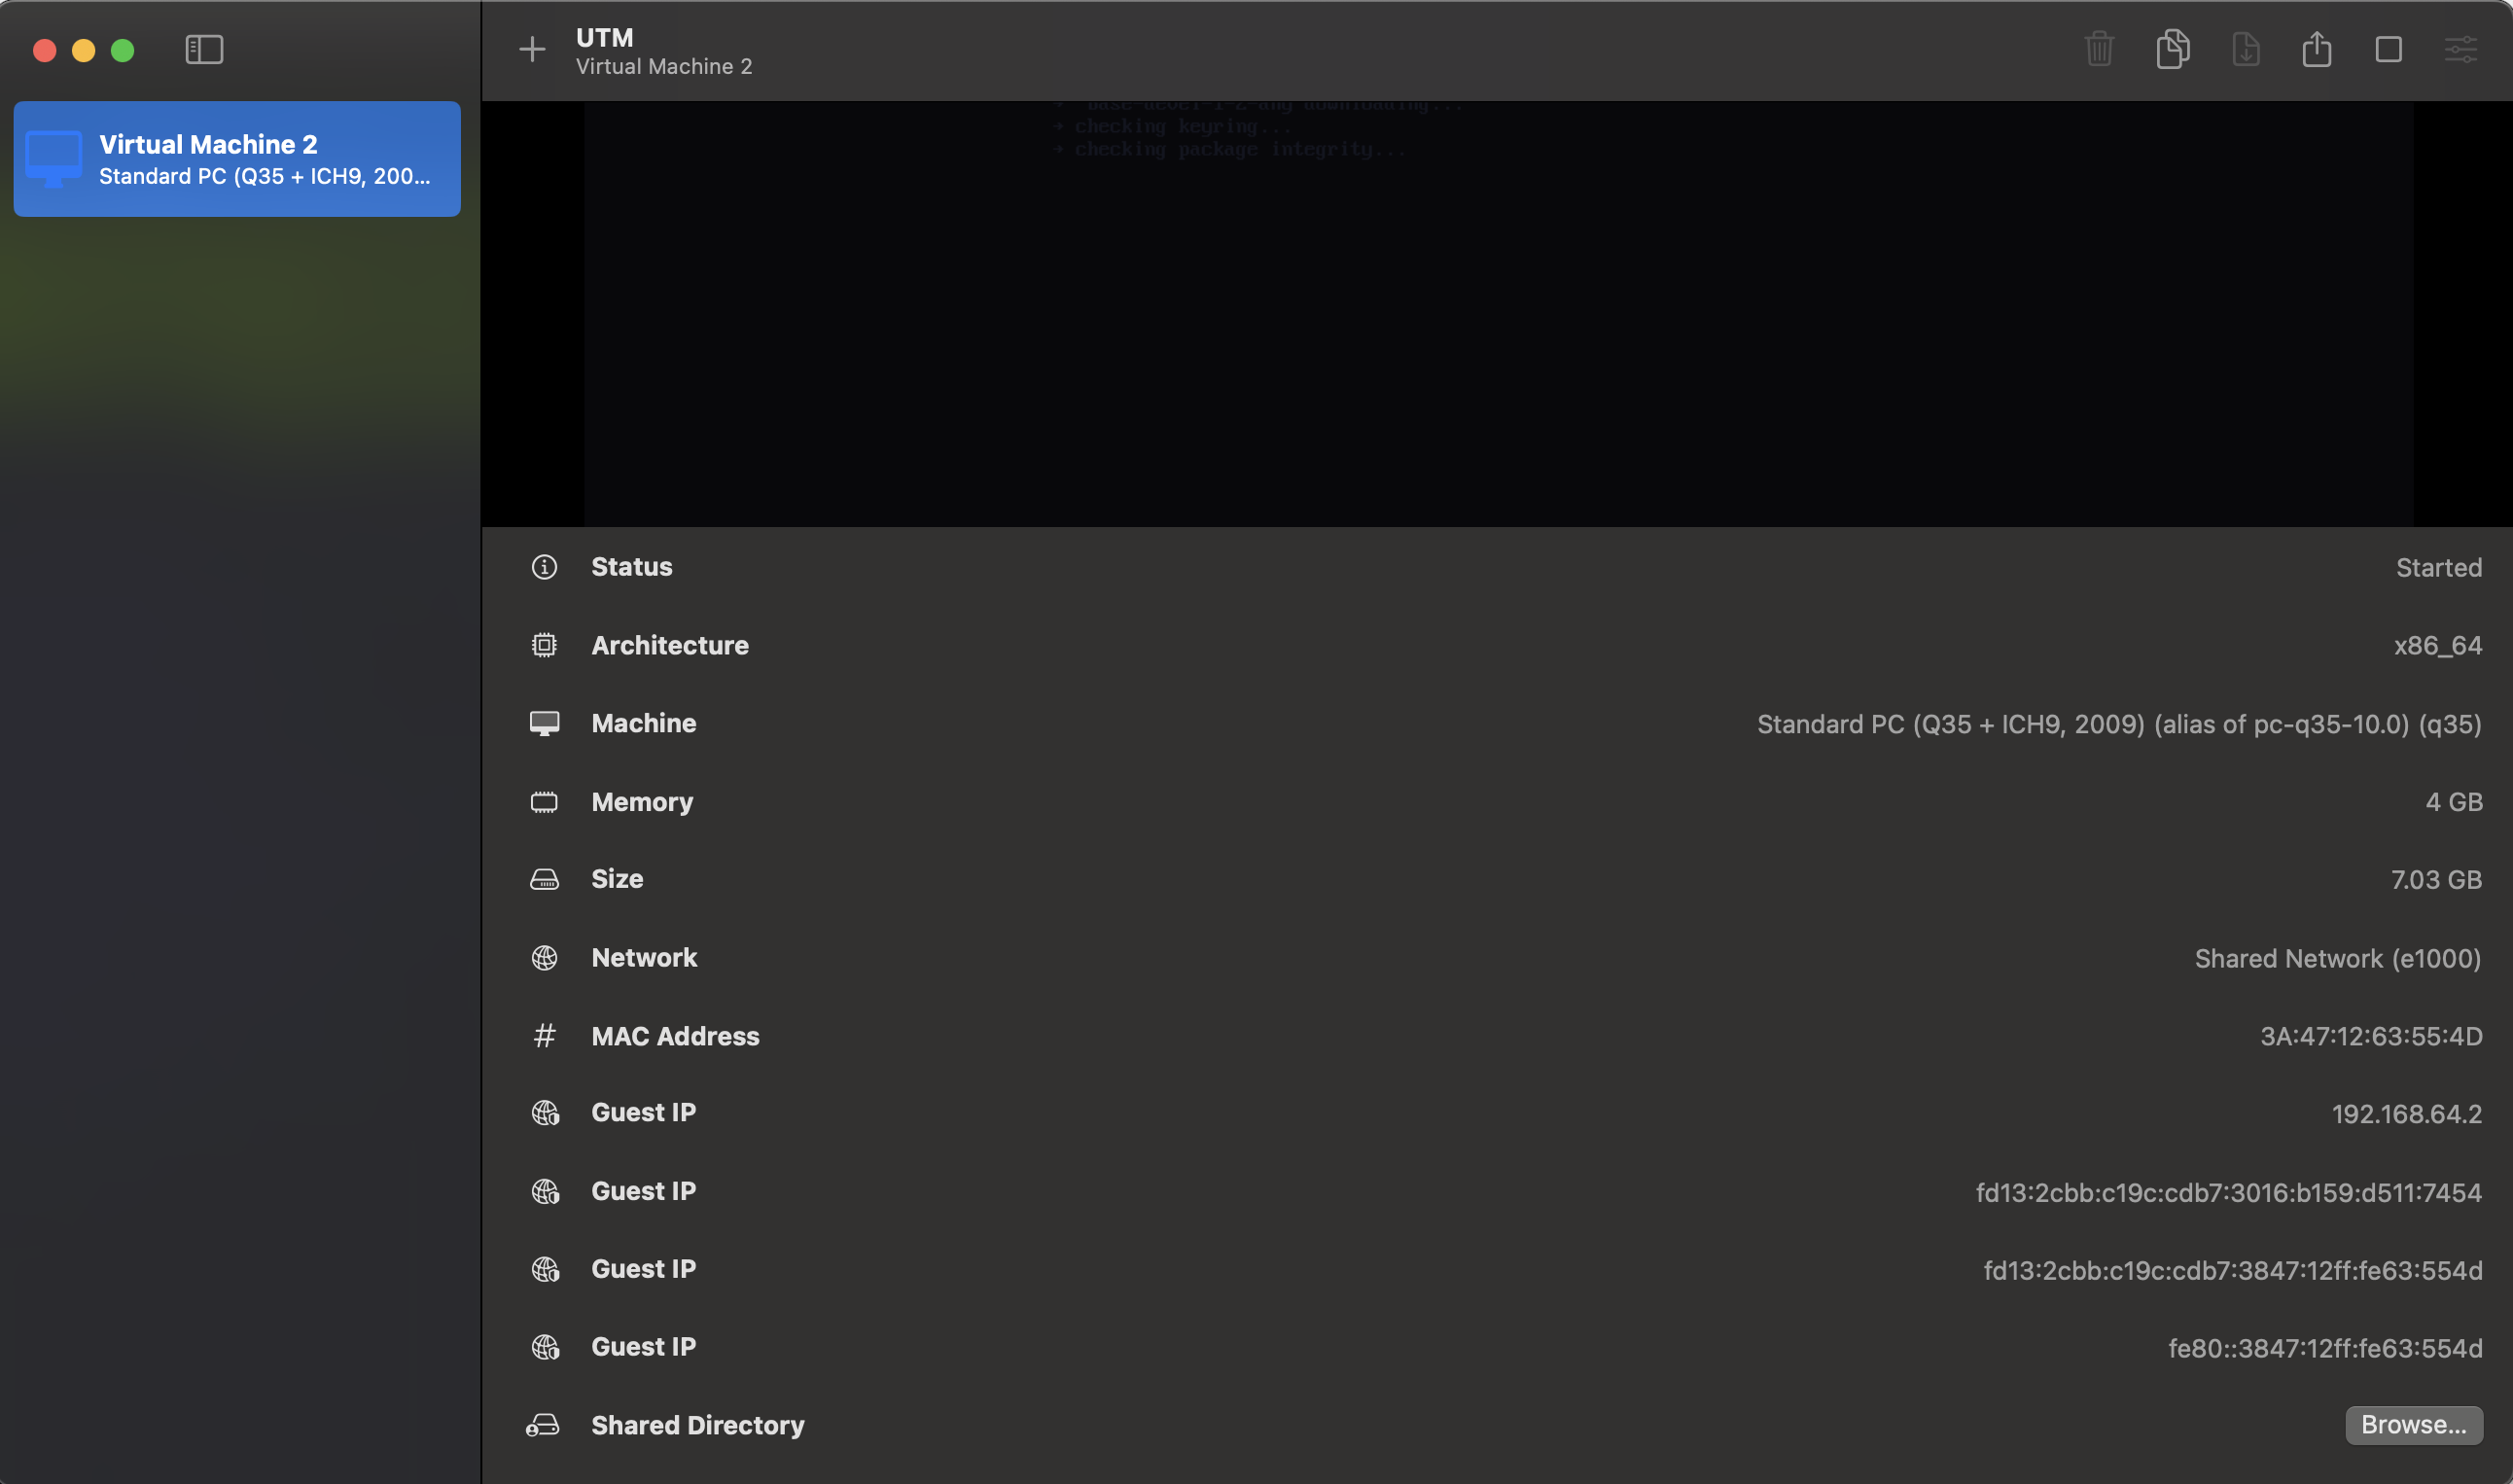Click the move VM download icon
Screen dimensions: 2513x1484
tap(2245, 49)
